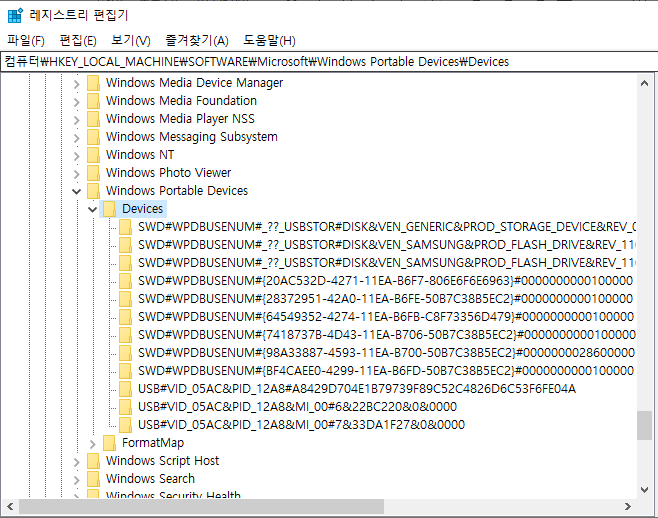Click folder icon of USB#VID_05AC&PID_12A8#A8429D key
Viewport: 658px width, 518px height.
click(x=125, y=390)
